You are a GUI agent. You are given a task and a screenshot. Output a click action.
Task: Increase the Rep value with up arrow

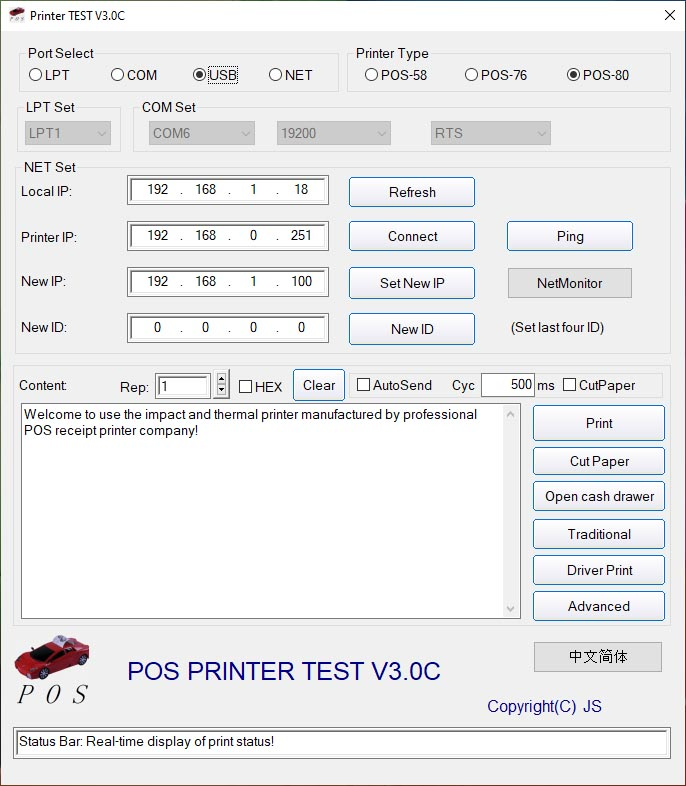(x=221, y=378)
